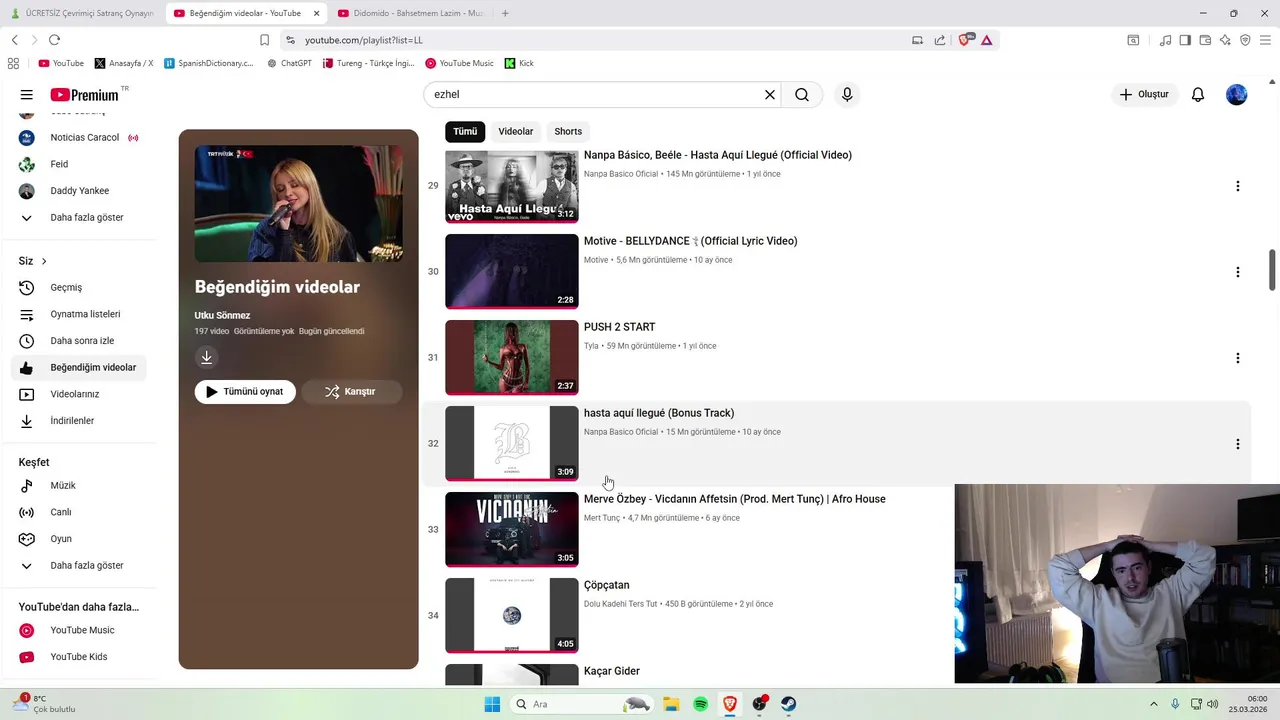This screenshot has width=1280, height=720.
Task: Open the three-dot menu for PUSH 2 START
Action: 1238,358
